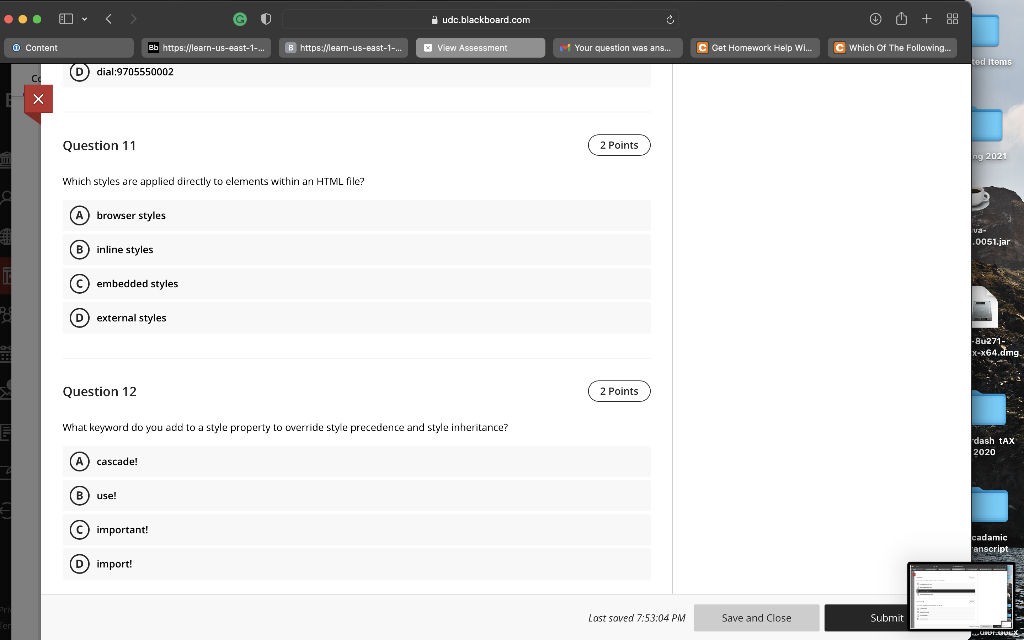Click the Share icon in the toolbar

click(901, 18)
